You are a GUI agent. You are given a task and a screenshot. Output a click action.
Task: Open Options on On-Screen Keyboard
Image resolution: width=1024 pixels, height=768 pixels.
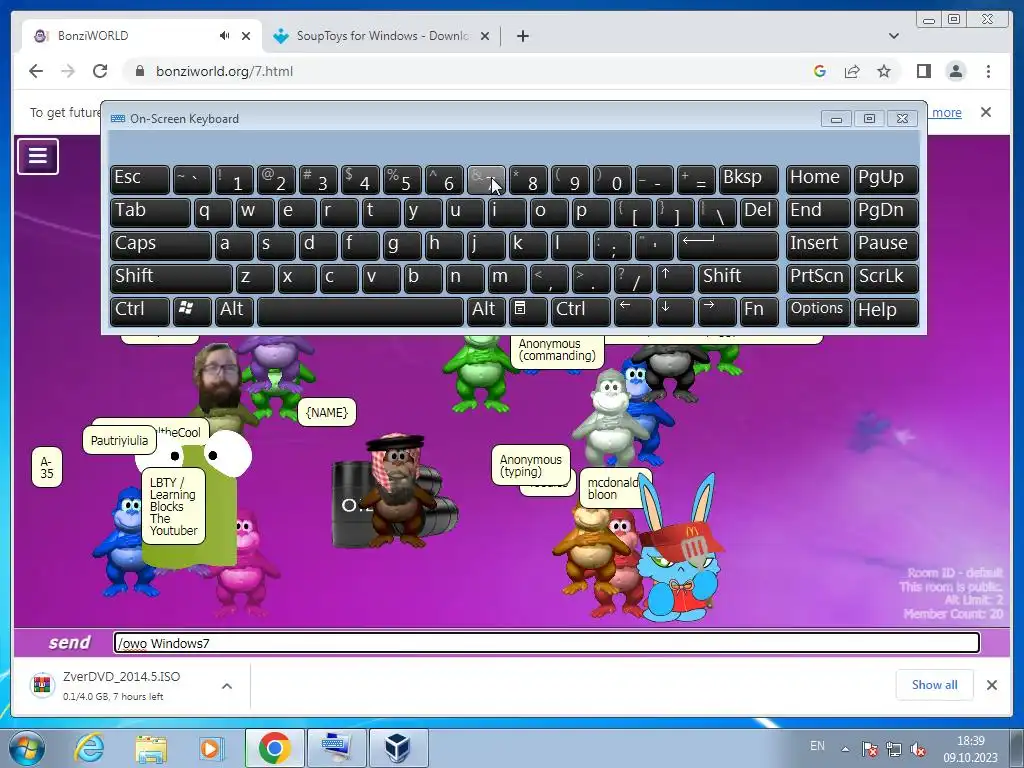[x=818, y=311]
